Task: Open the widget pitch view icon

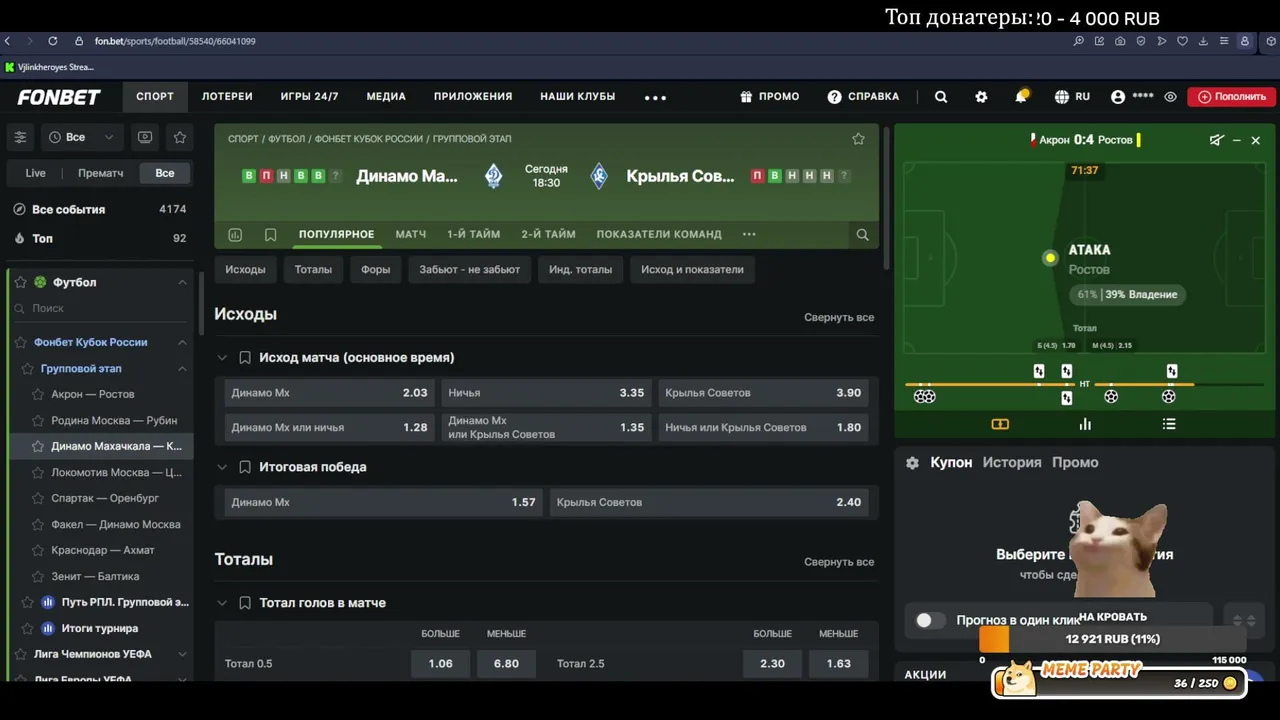Action: [1000, 424]
